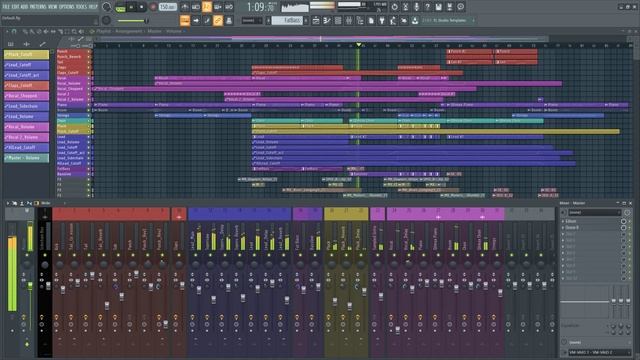Image resolution: width=640 pixels, height=360 pixels.
Task: Click the play button in transport
Action: (x=131, y=7)
